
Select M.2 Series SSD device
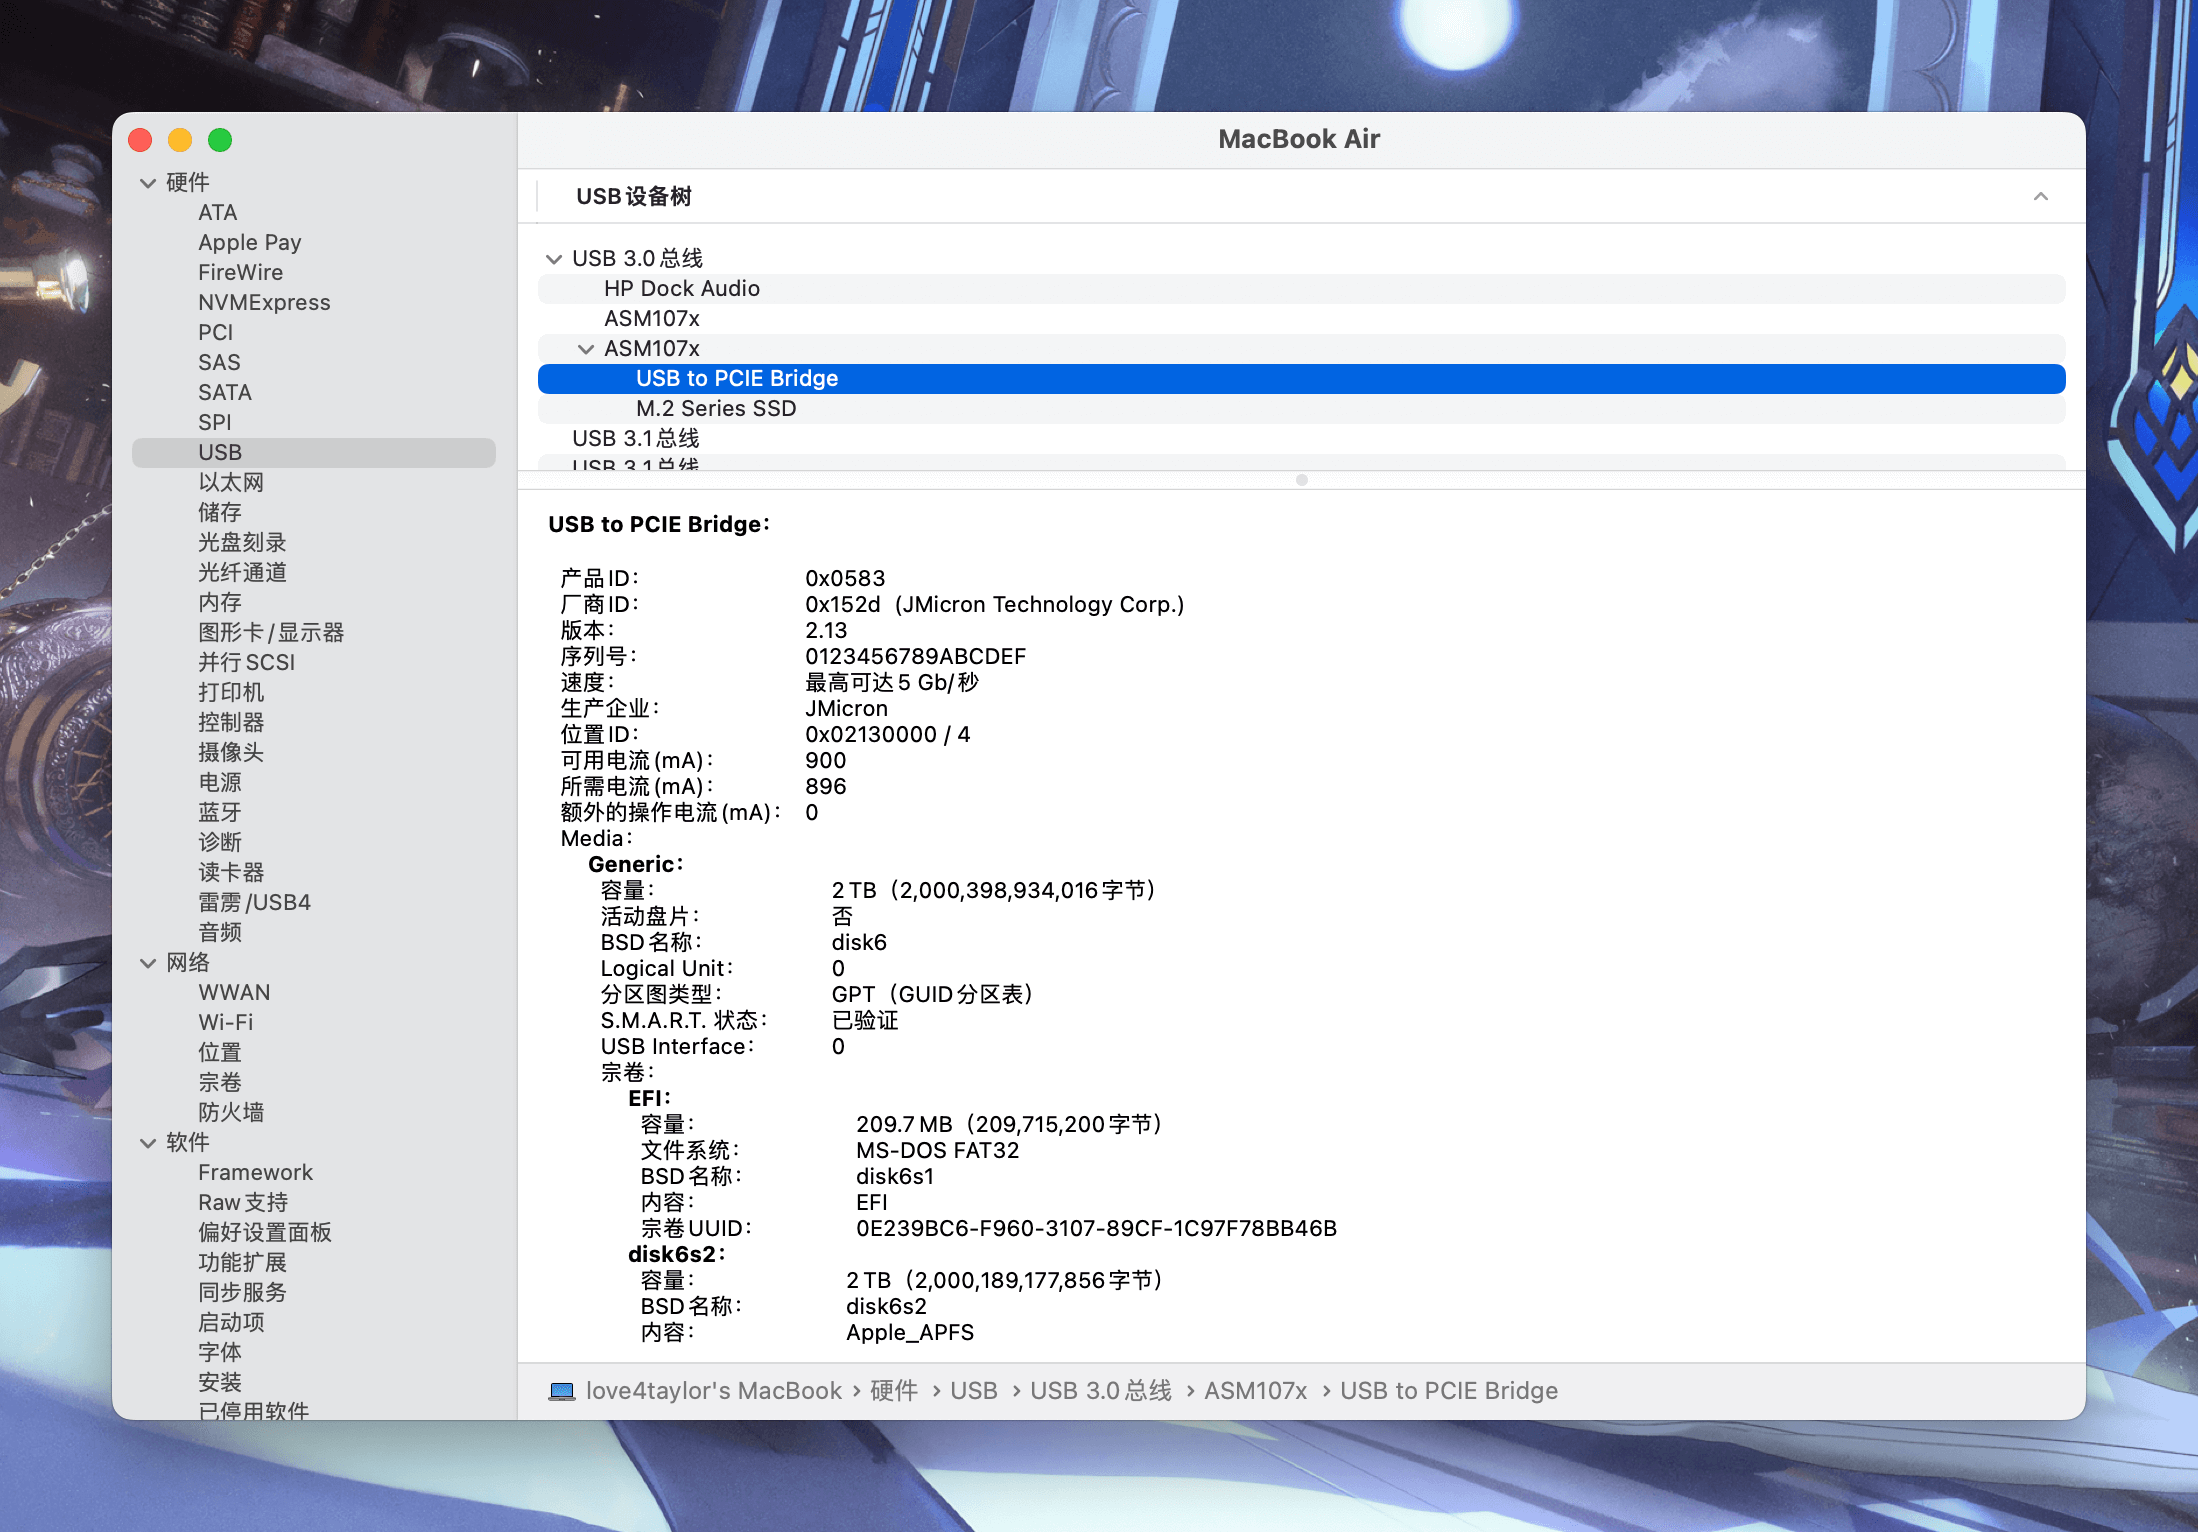(x=716, y=409)
